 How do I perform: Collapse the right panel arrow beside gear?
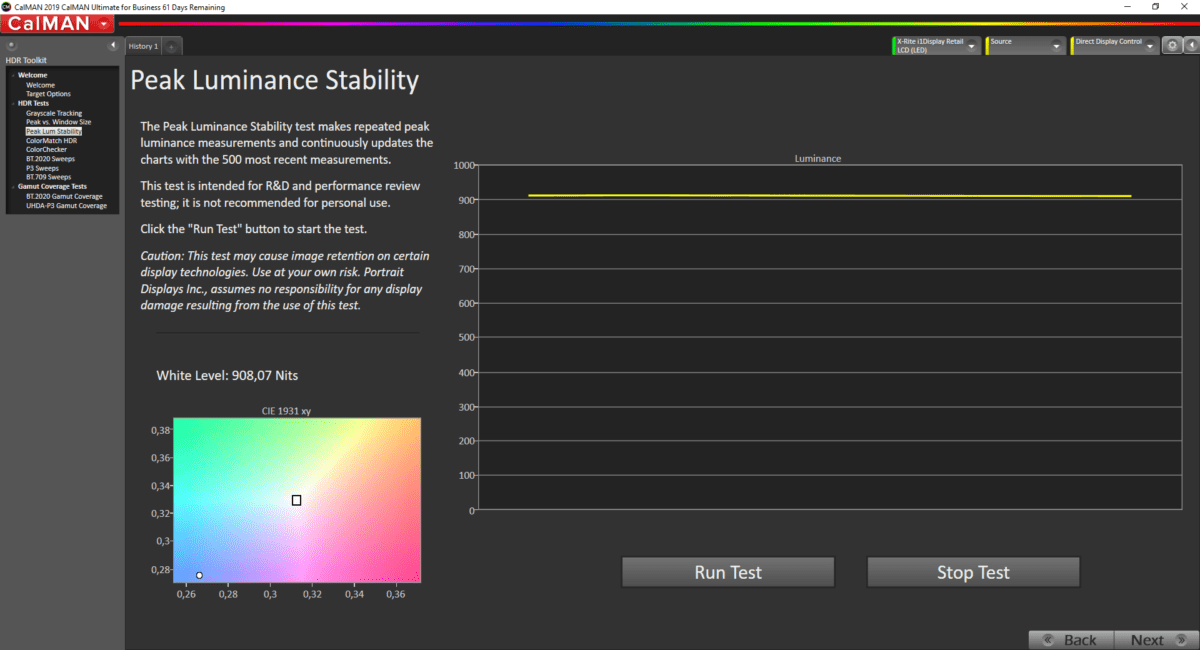point(1192,45)
